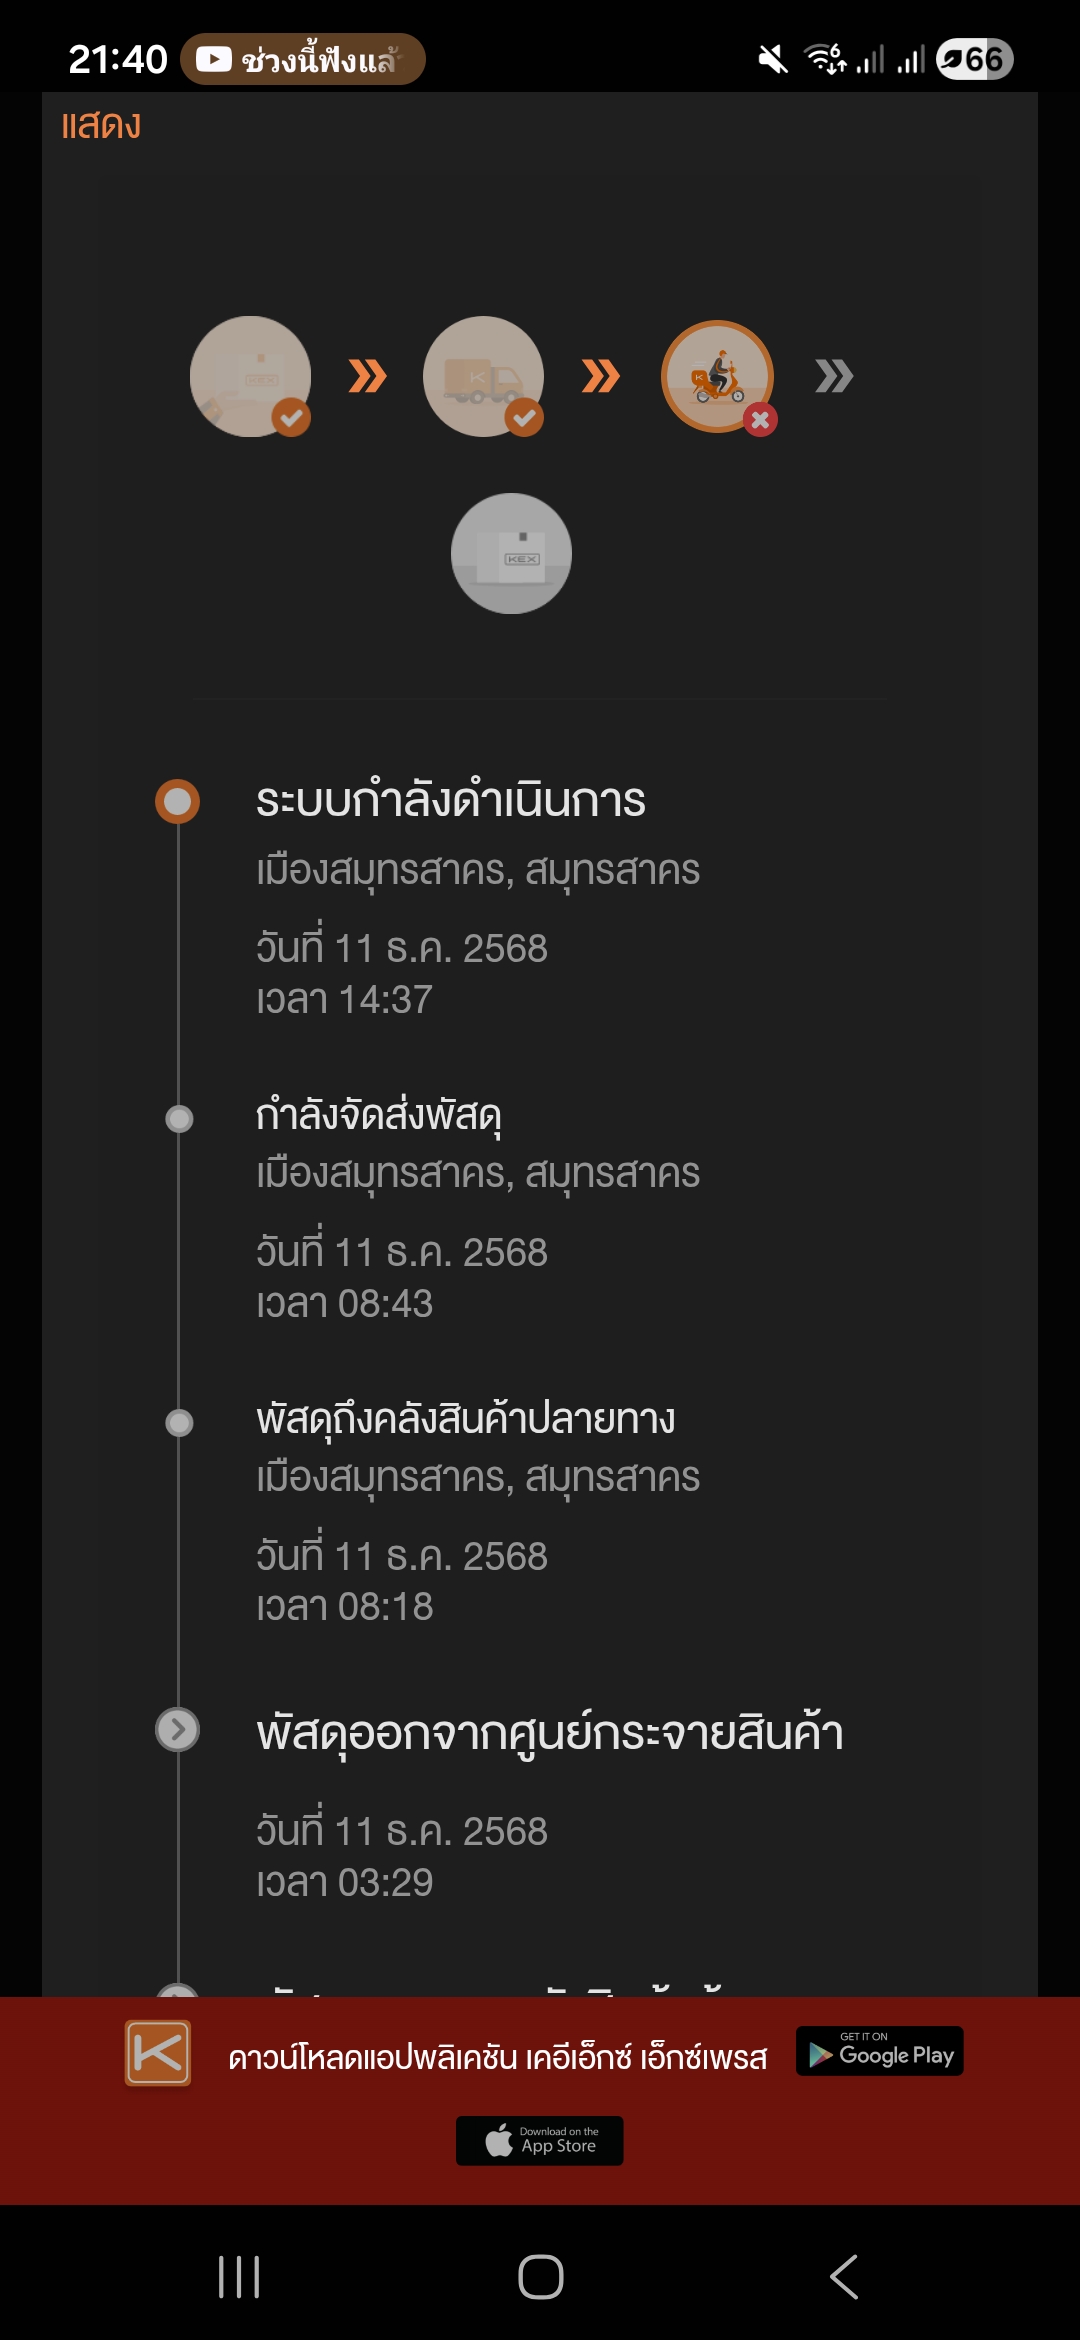Tap the KEX Express app logo
This screenshot has height=2340, width=1080.
(x=158, y=2053)
